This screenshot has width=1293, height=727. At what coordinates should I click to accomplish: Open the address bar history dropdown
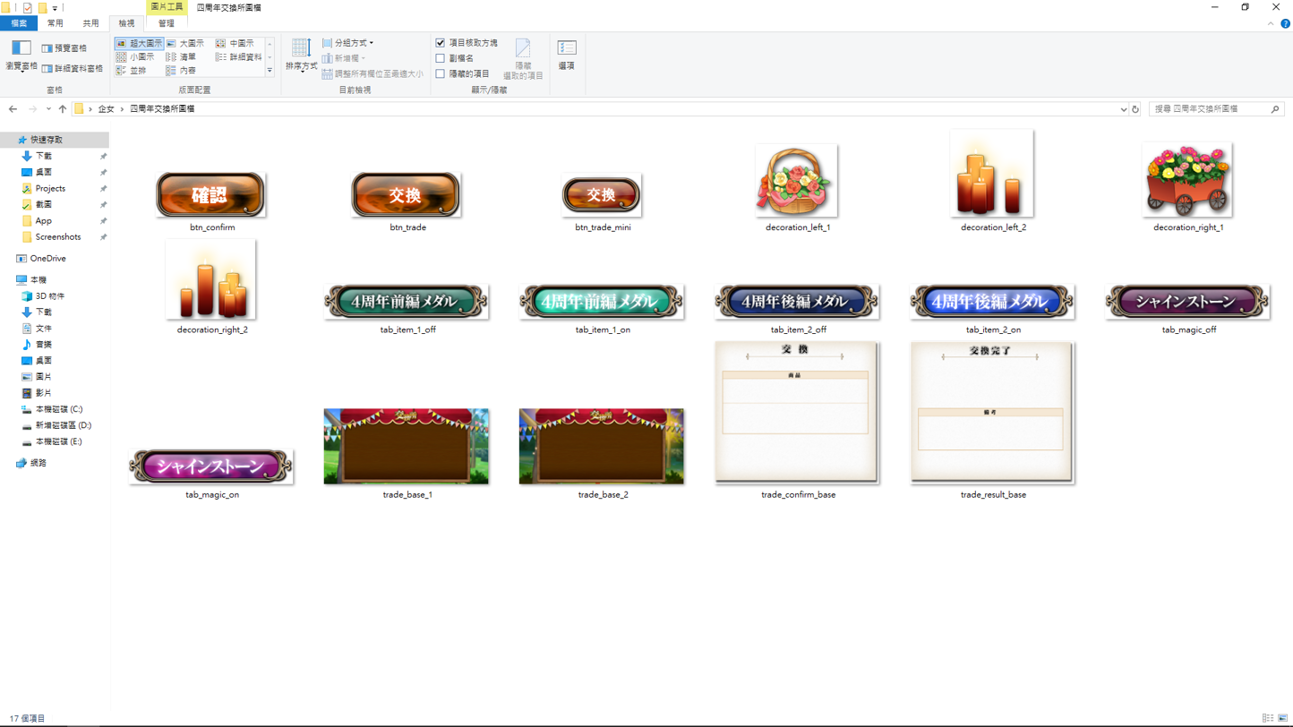coord(1123,109)
